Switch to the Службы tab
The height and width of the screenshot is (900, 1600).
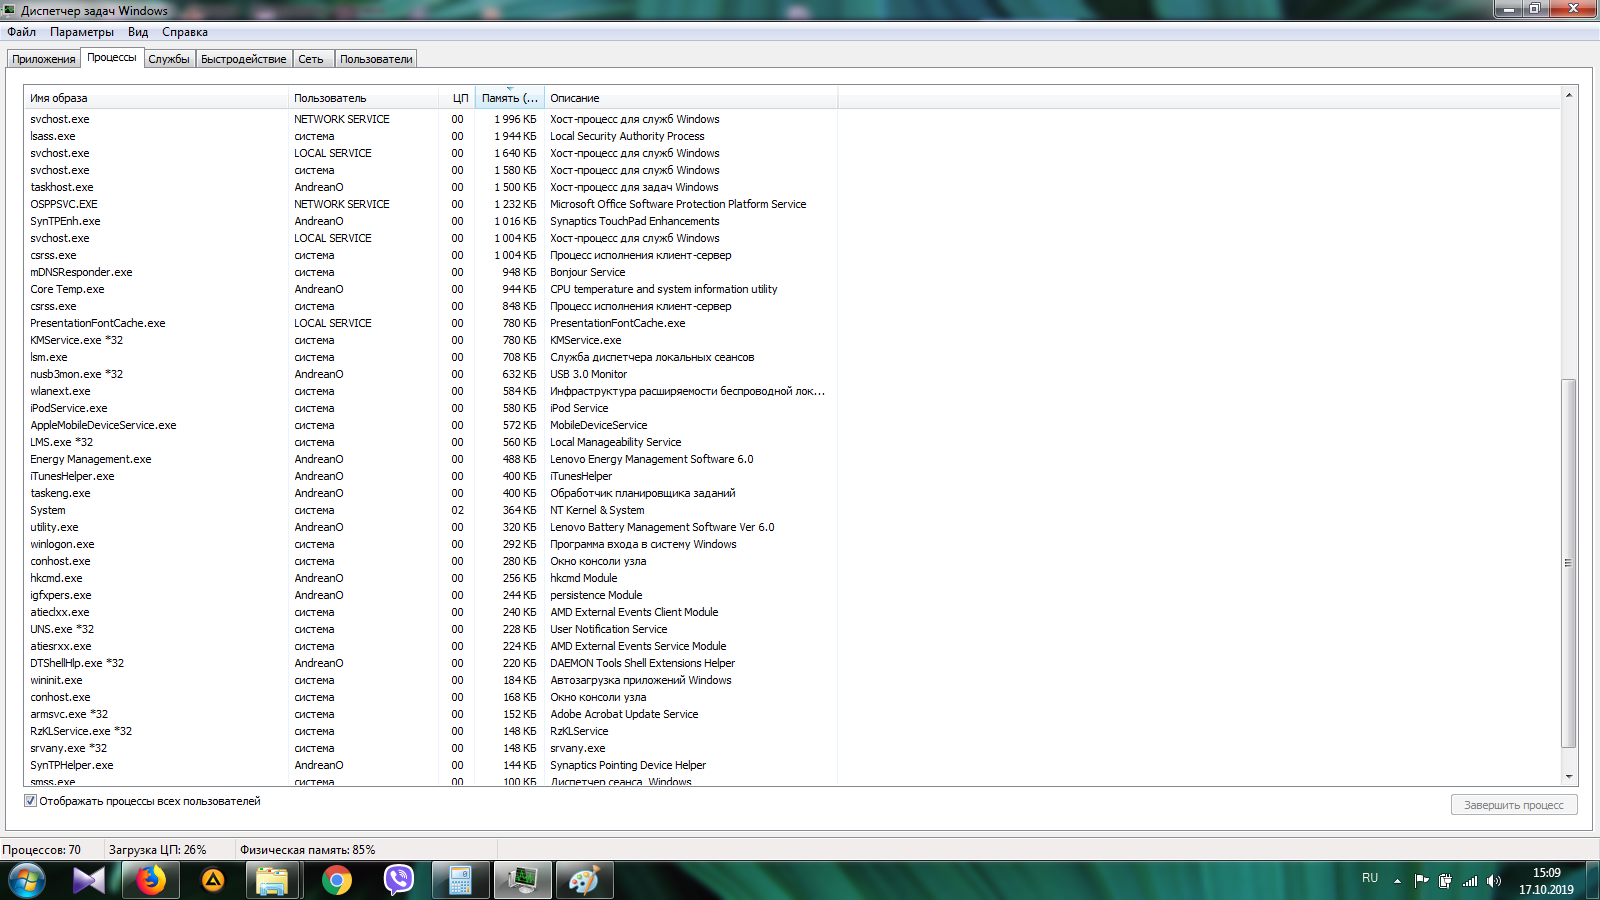[x=169, y=59]
